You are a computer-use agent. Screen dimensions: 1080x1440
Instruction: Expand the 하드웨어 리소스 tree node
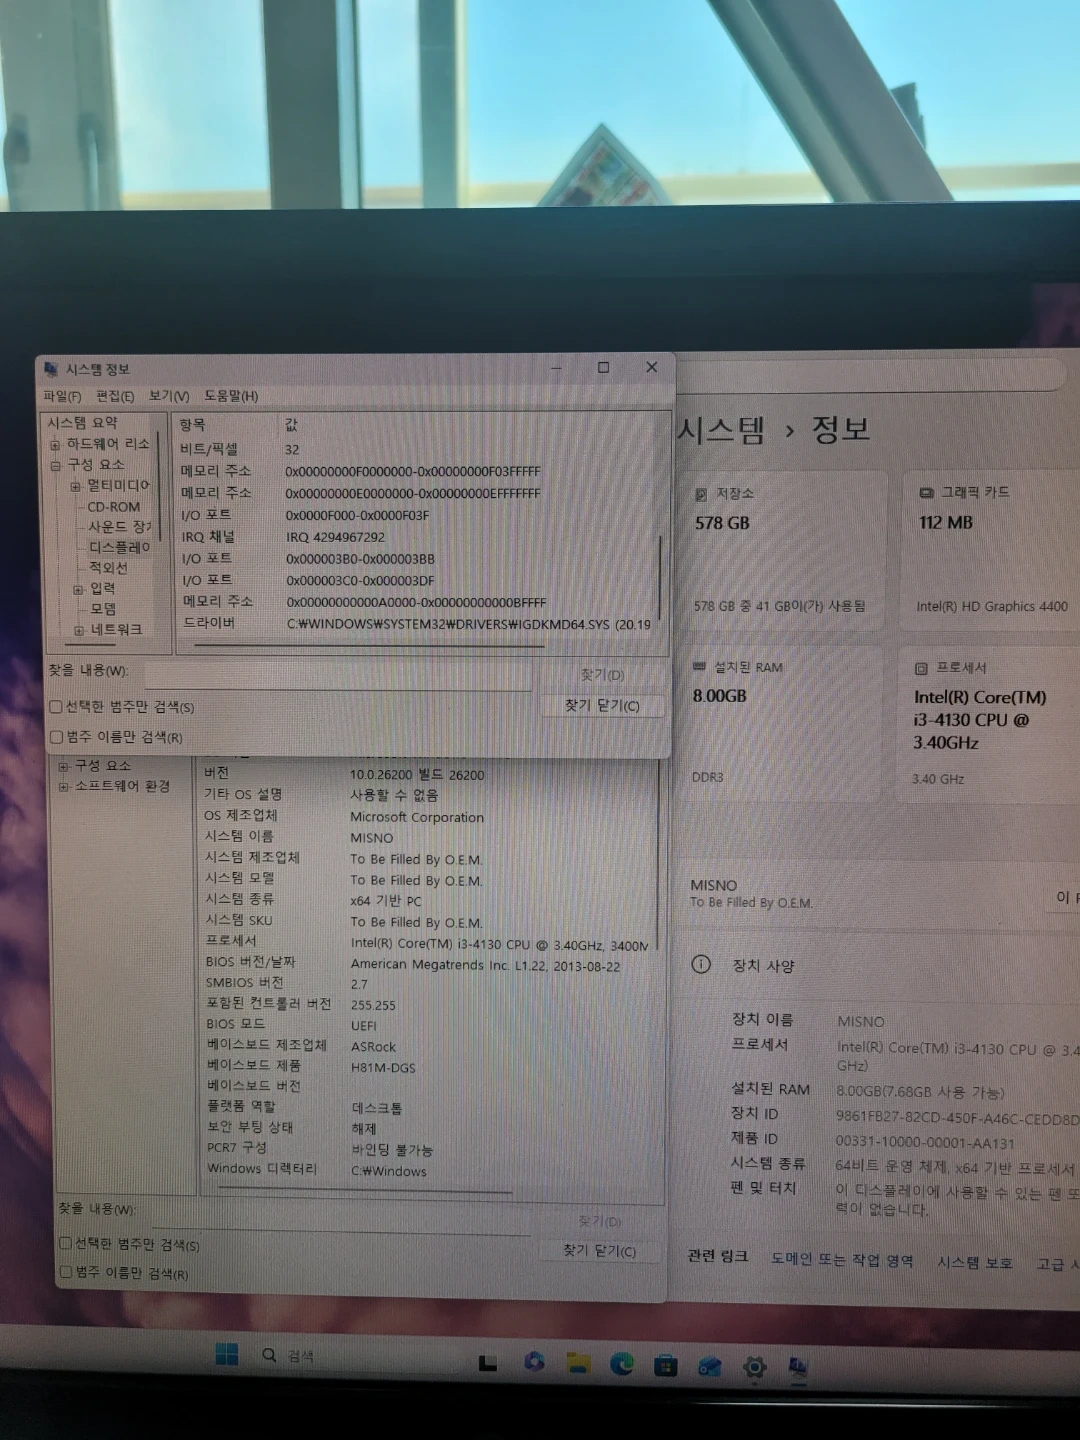[x=57, y=443]
